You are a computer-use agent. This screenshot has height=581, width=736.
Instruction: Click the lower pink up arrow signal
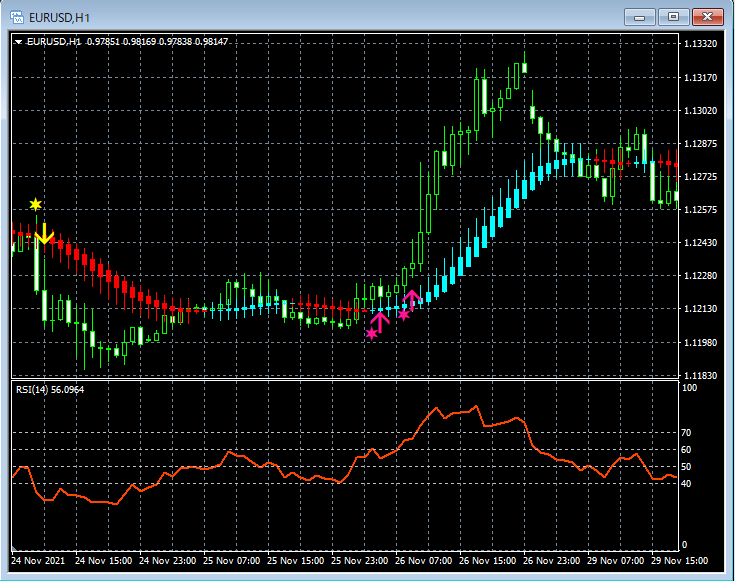pos(379,322)
